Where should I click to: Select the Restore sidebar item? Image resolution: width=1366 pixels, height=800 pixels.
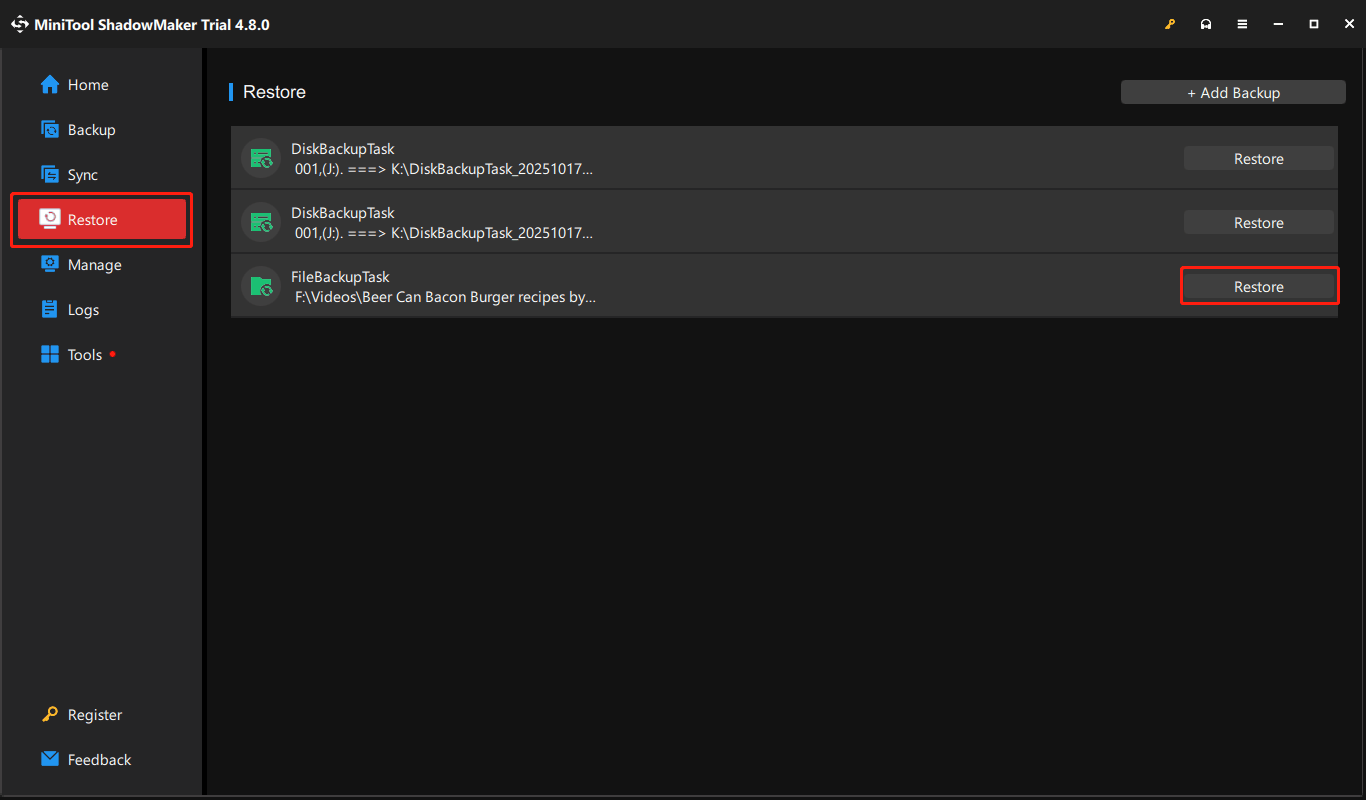click(x=101, y=220)
